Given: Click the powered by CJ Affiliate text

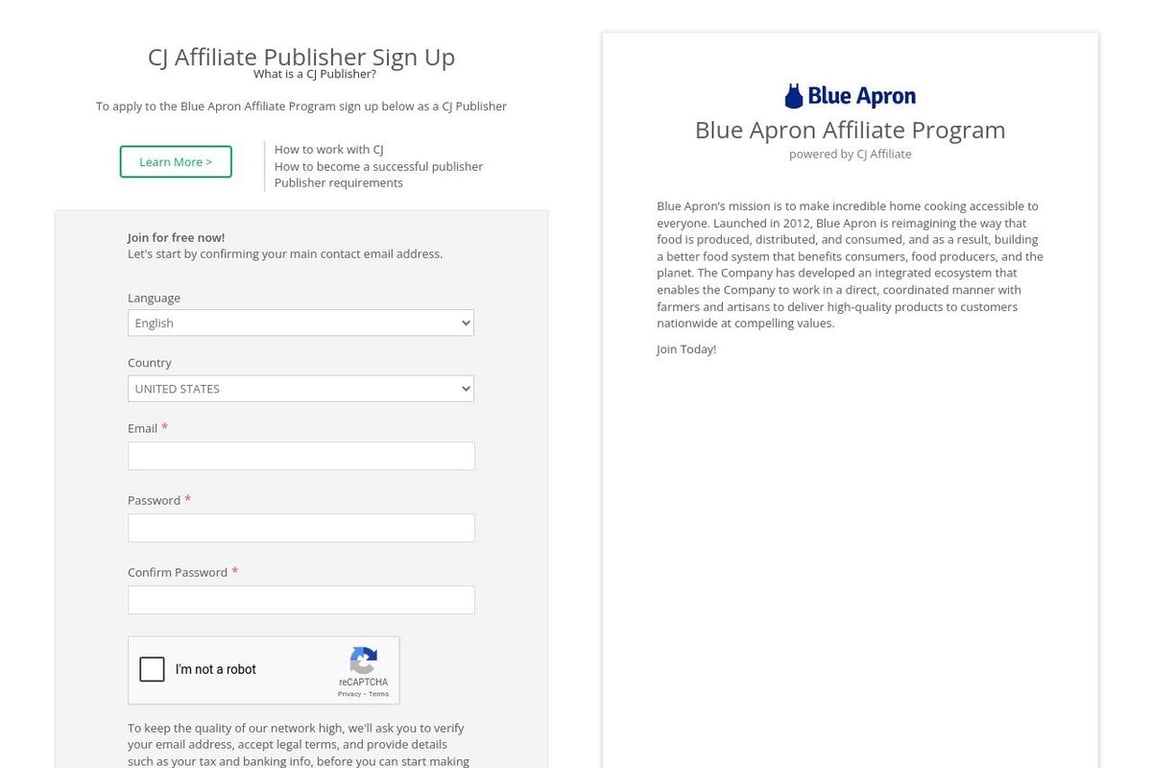Looking at the screenshot, I should pyautogui.click(x=850, y=154).
